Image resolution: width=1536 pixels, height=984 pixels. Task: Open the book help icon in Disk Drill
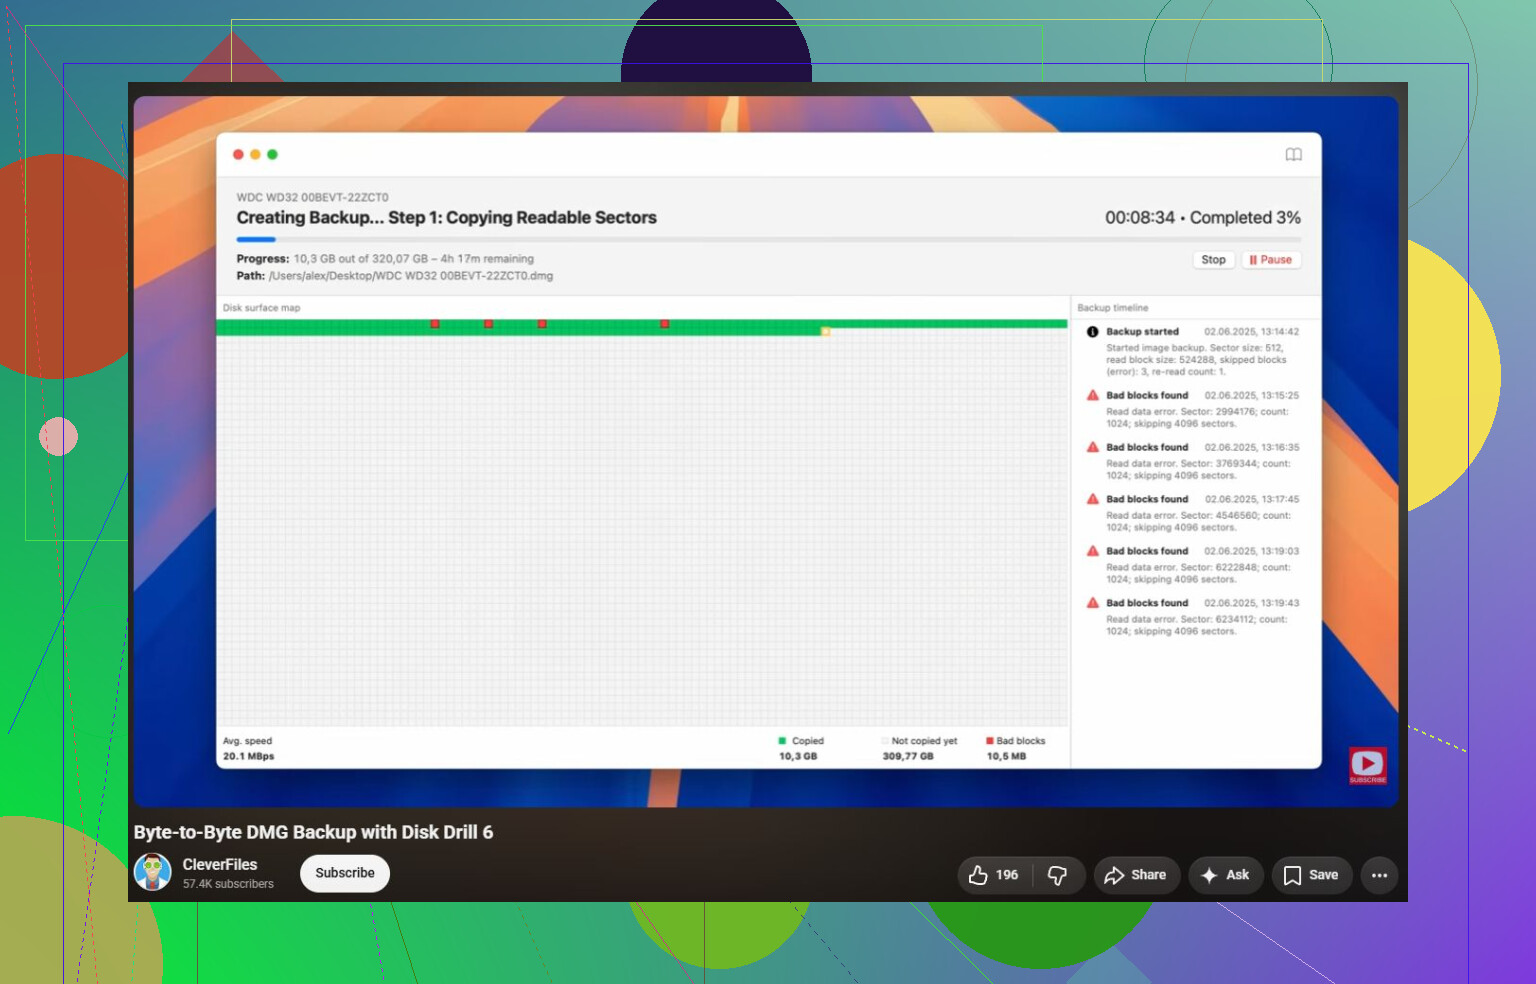tap(1293, 155)
